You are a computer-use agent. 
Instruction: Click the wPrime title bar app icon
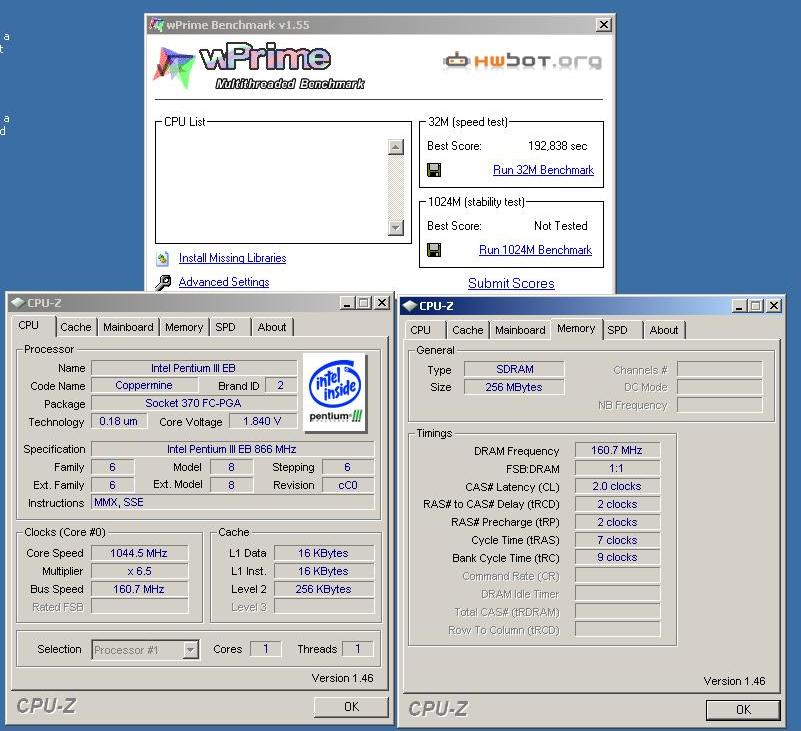[x=157, y=25]
